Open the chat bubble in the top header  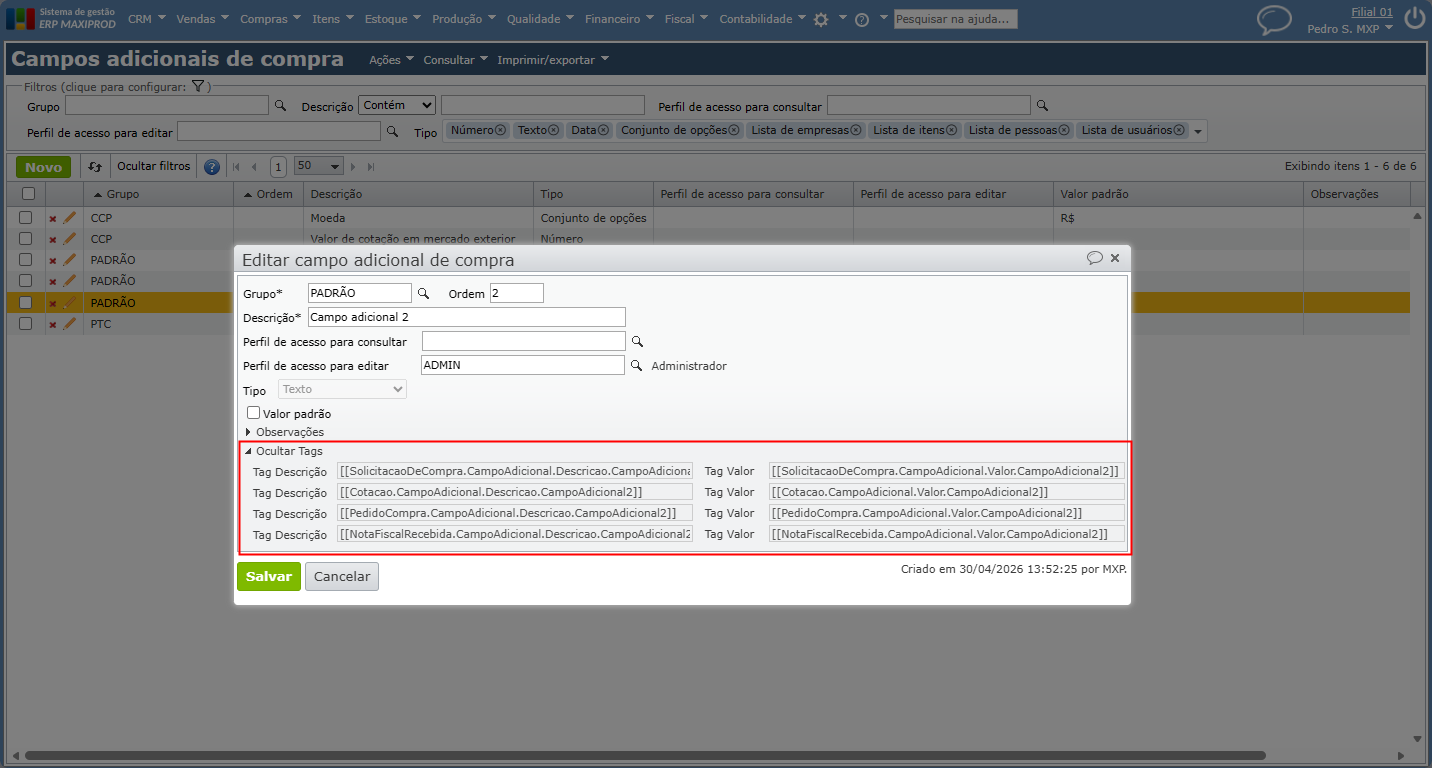click(1274, 20)
